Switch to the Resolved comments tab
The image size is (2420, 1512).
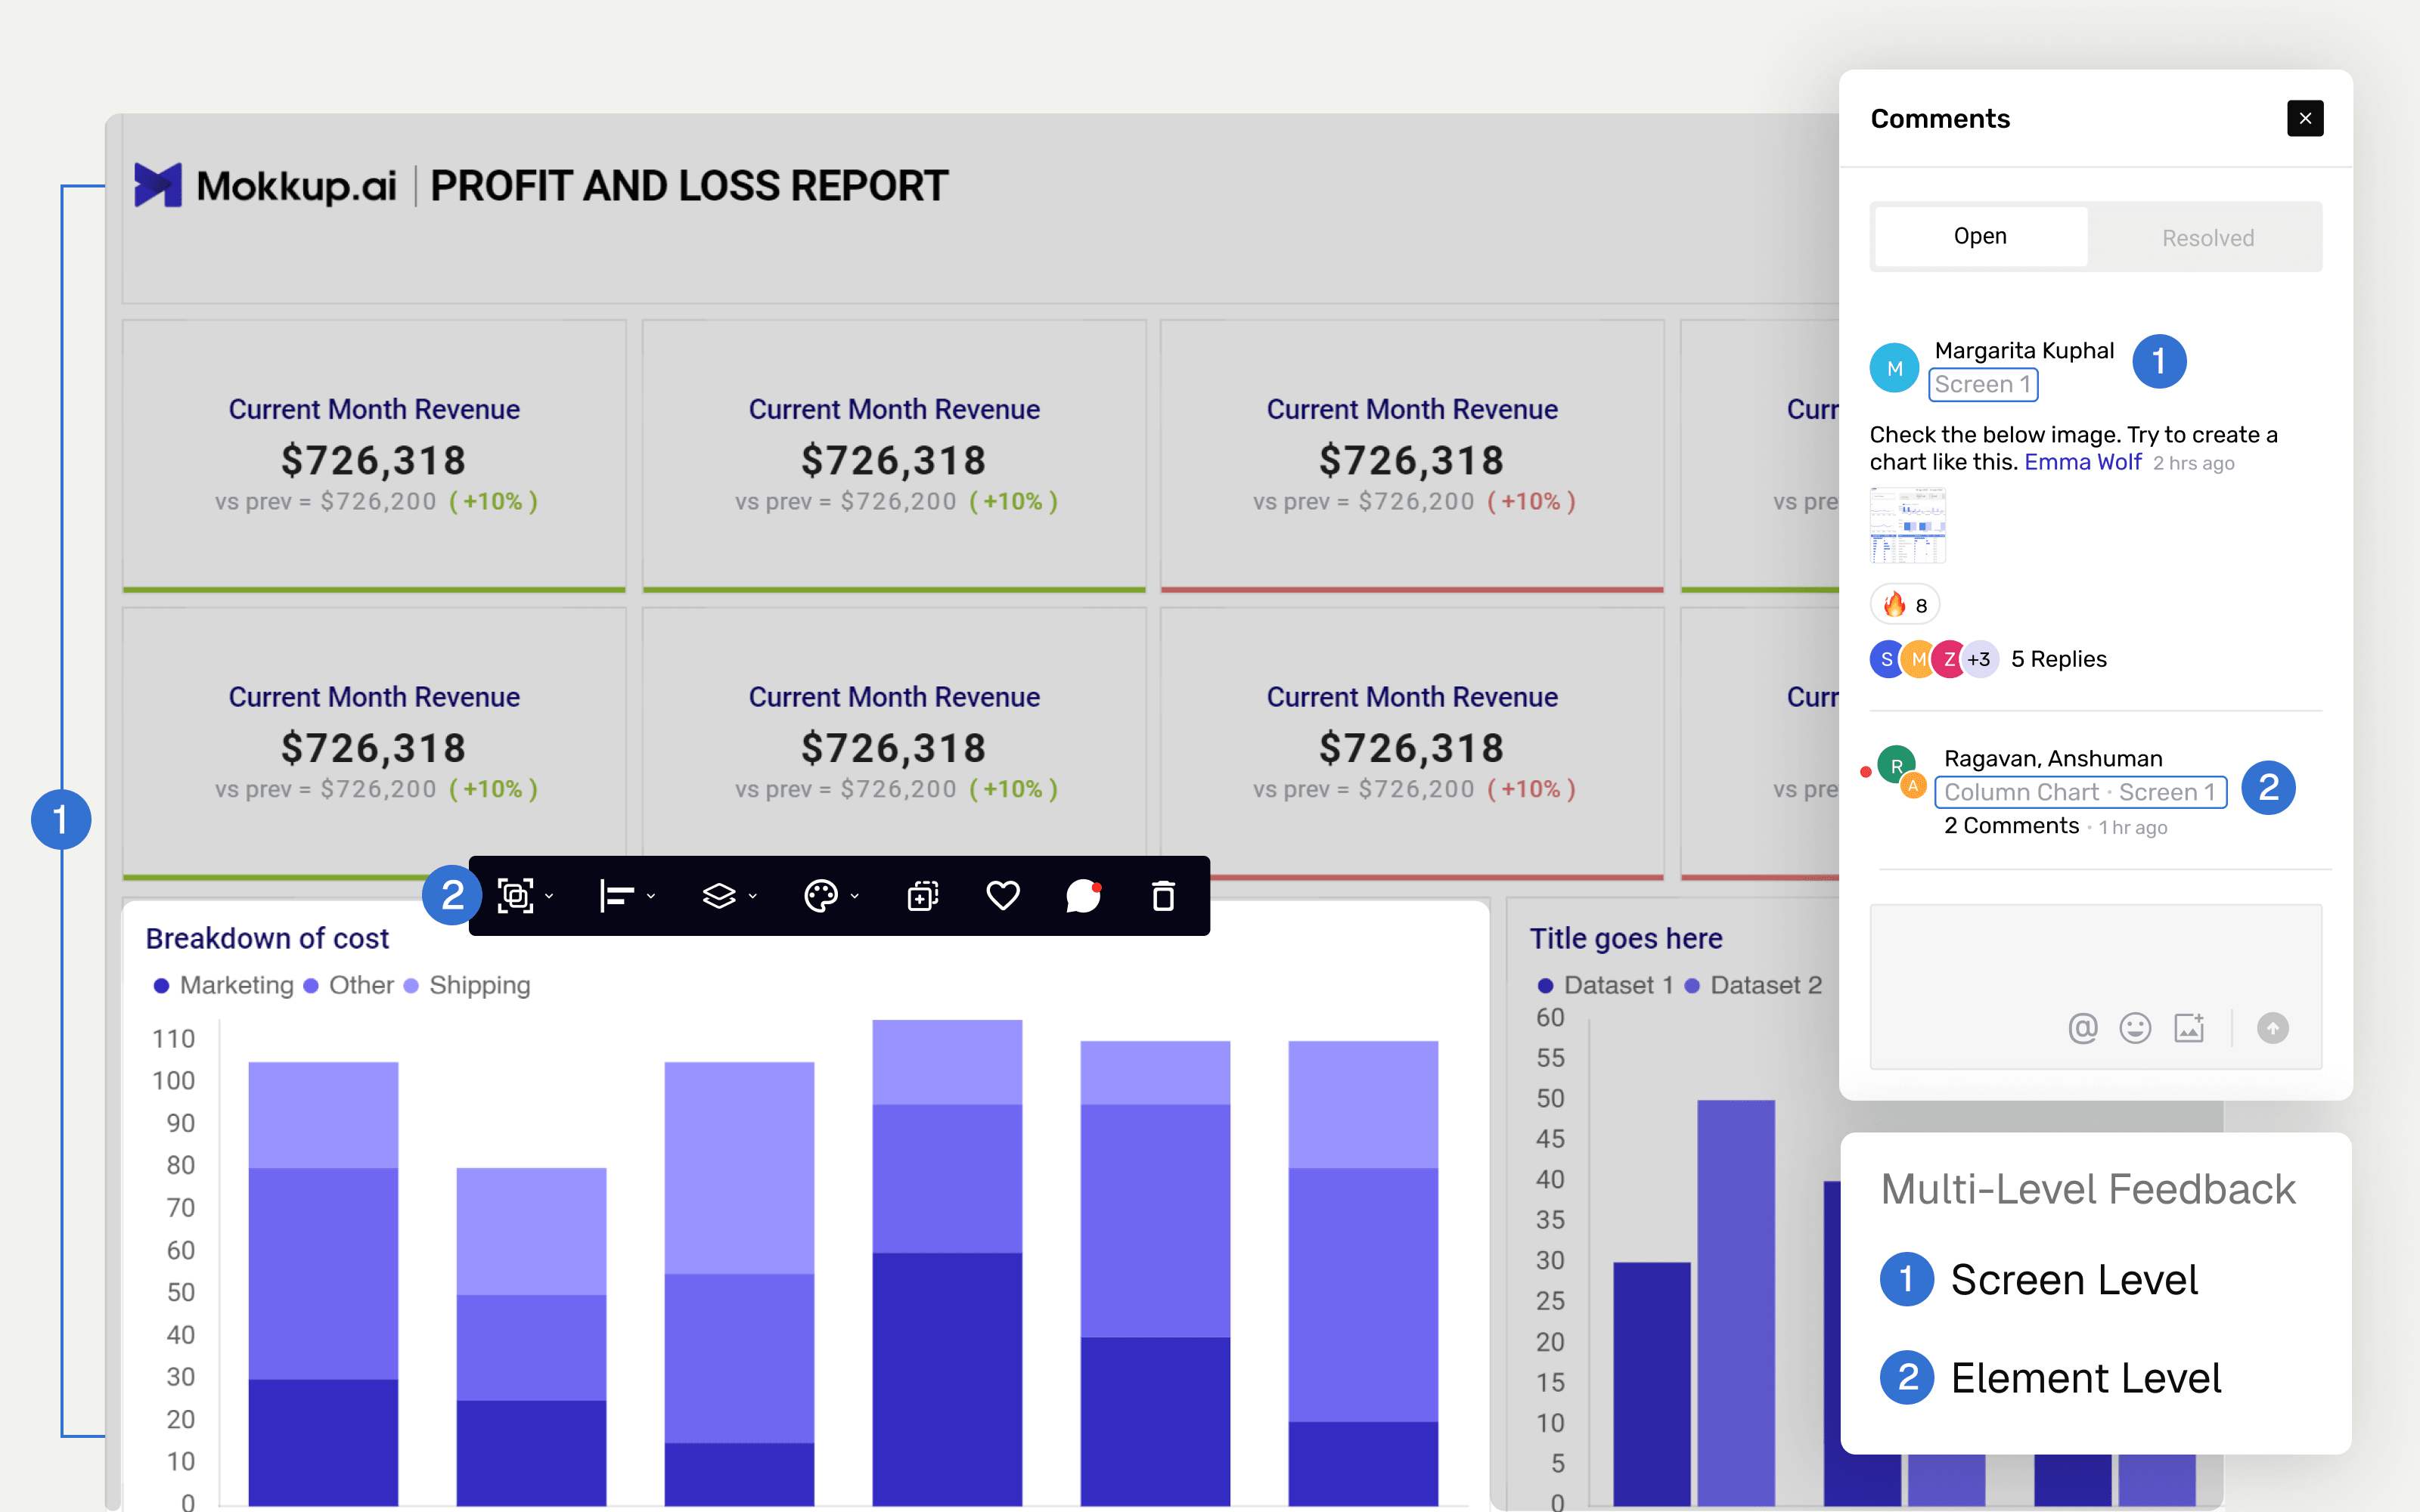click(x=2207, y=238)
